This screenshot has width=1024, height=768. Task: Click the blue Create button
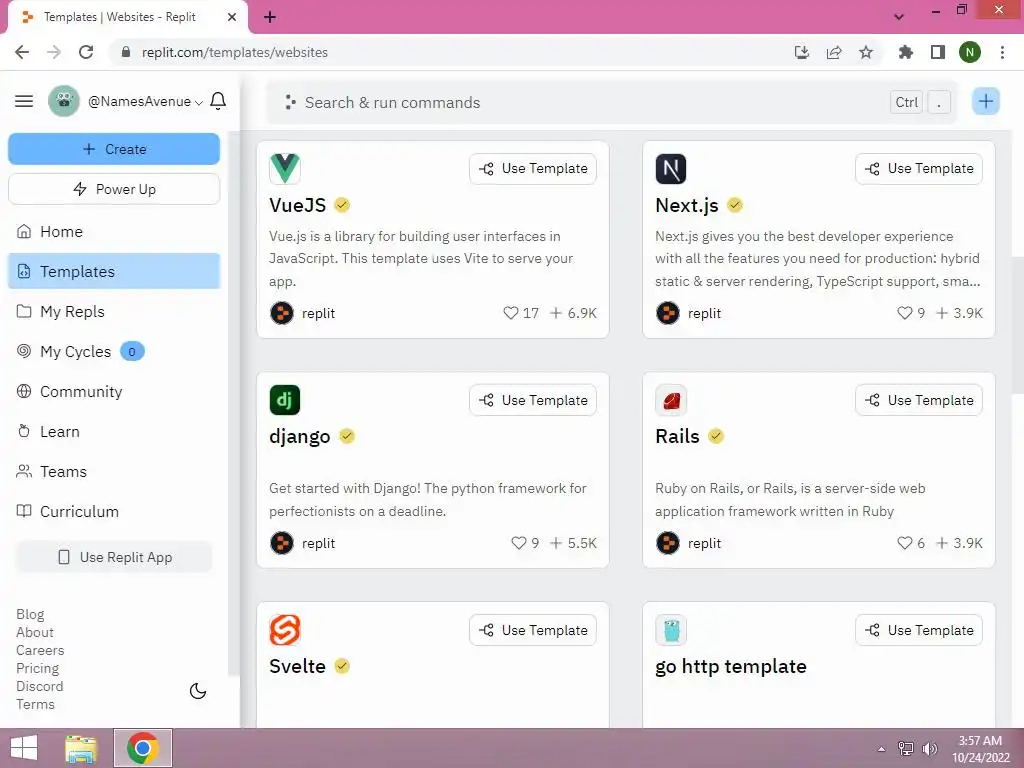(114, 149)
